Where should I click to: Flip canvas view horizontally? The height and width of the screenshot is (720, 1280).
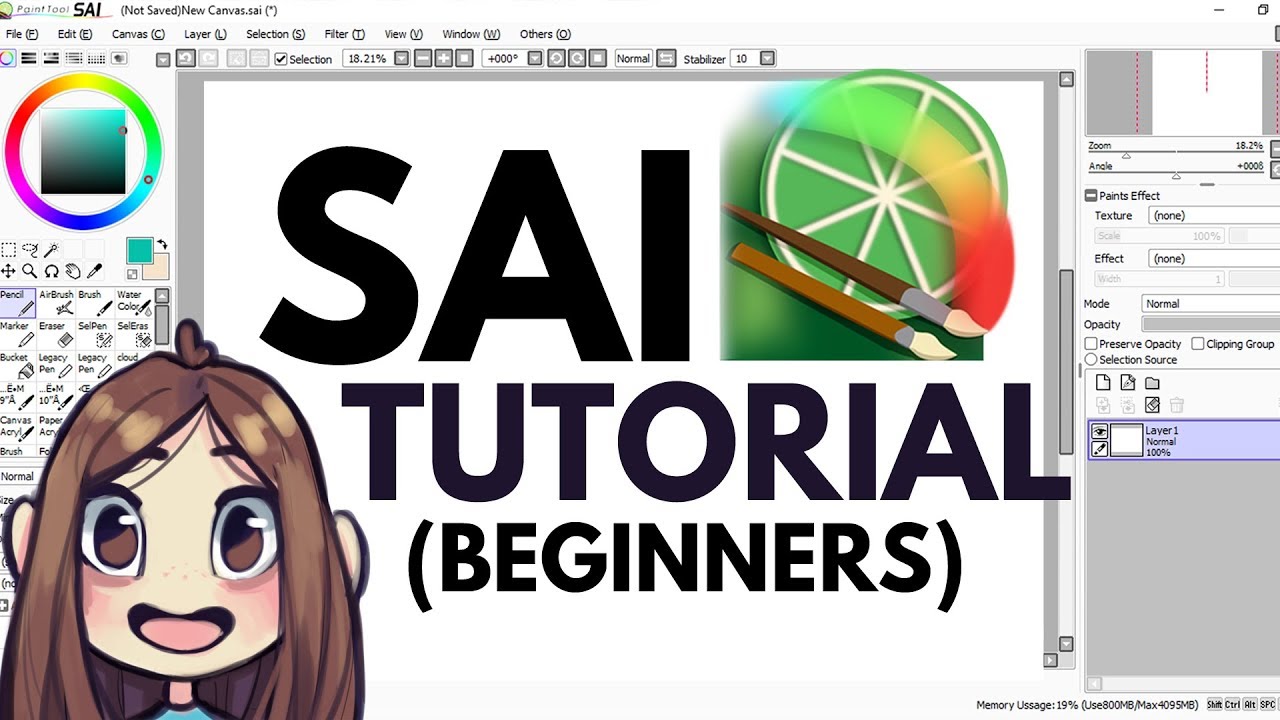[666, 59]
